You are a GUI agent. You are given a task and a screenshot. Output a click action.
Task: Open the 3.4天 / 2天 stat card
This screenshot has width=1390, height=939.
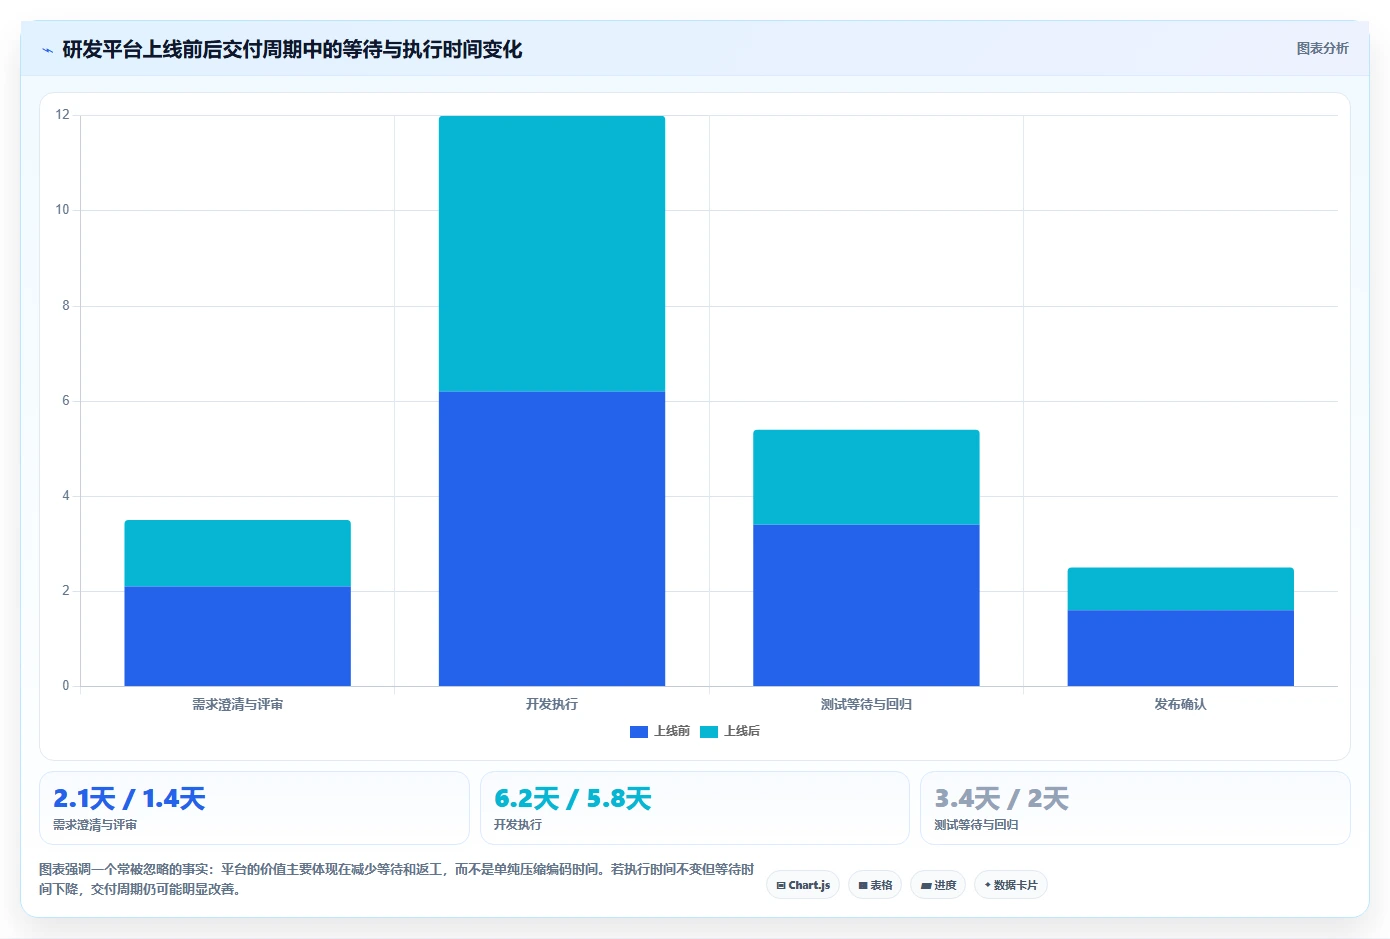coord(1135,808)
